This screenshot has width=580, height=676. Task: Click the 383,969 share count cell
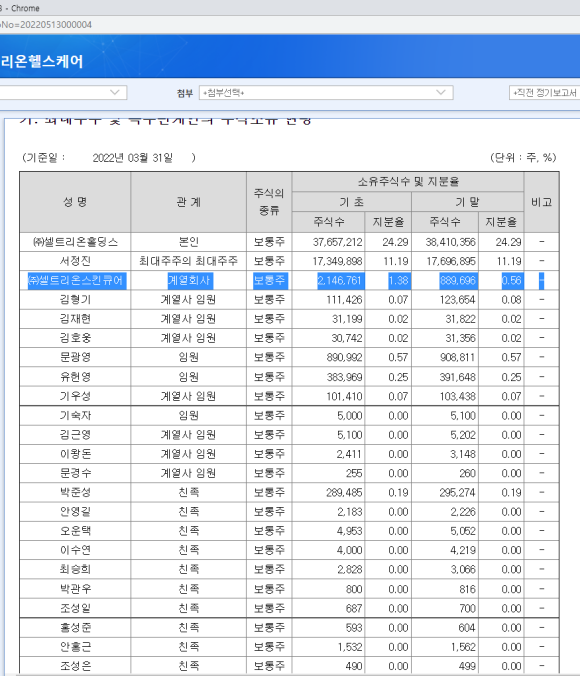coord(329,377)
